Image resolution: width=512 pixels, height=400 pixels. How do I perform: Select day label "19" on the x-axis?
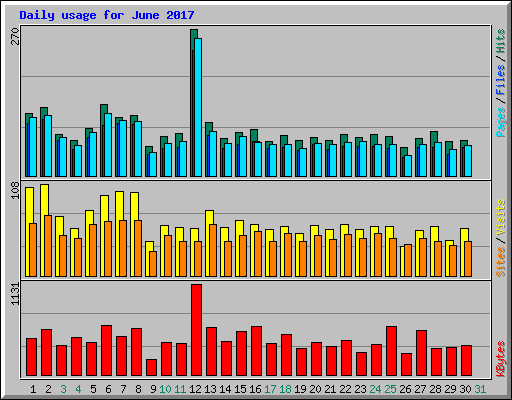pos(300,389)
